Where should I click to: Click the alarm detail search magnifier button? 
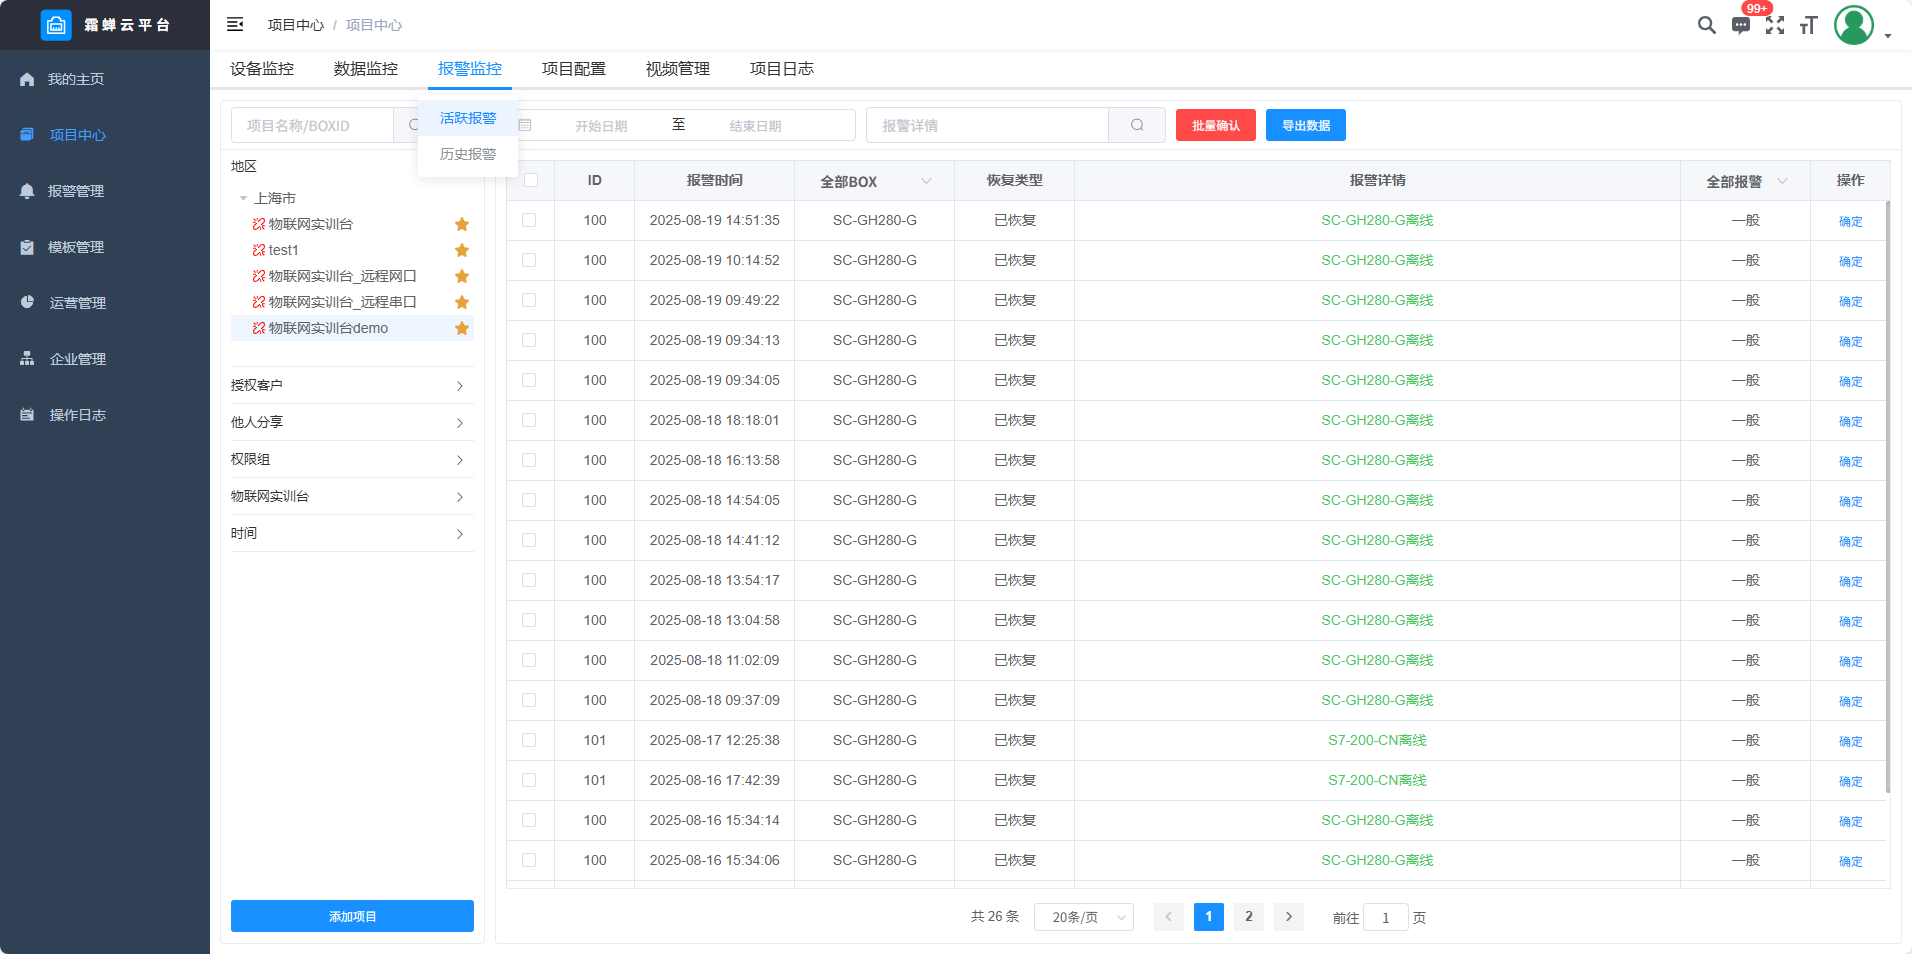point(1137,125)
